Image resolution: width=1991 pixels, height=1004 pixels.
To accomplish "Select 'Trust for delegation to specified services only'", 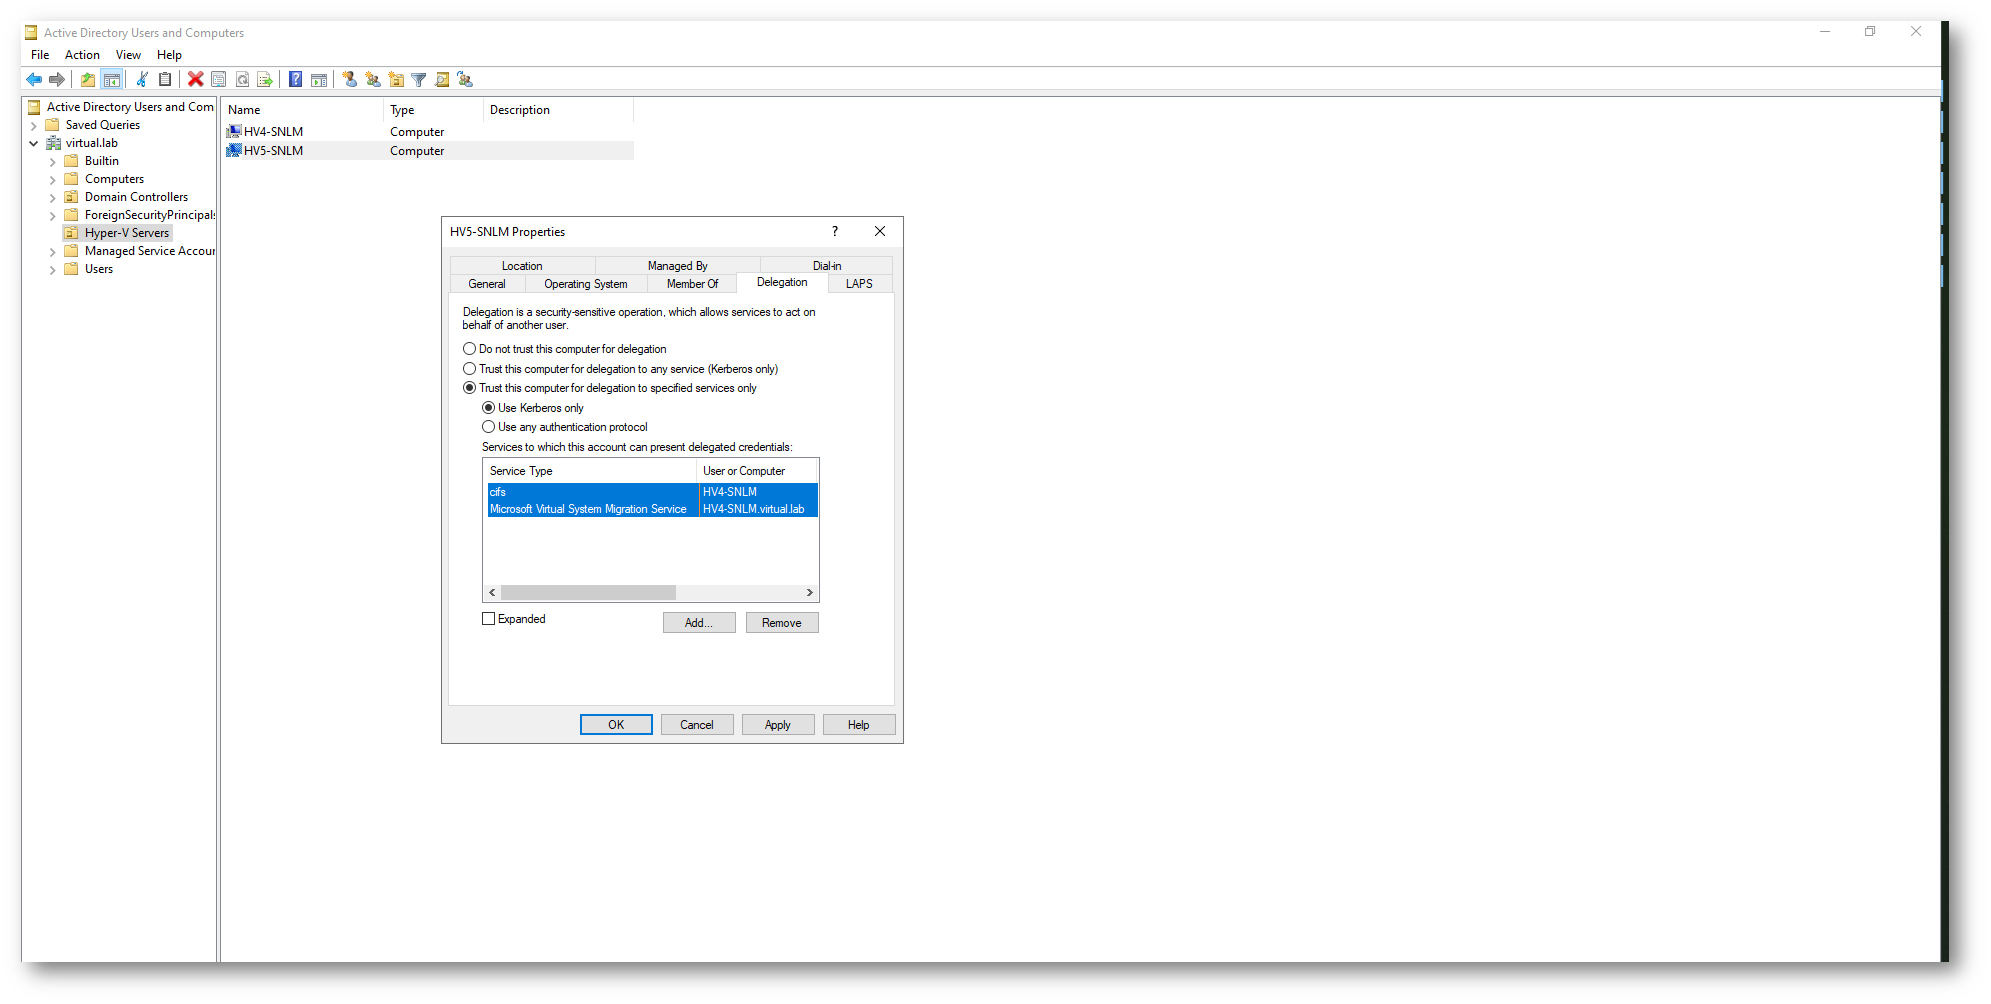I will click(x=469, y=388).
